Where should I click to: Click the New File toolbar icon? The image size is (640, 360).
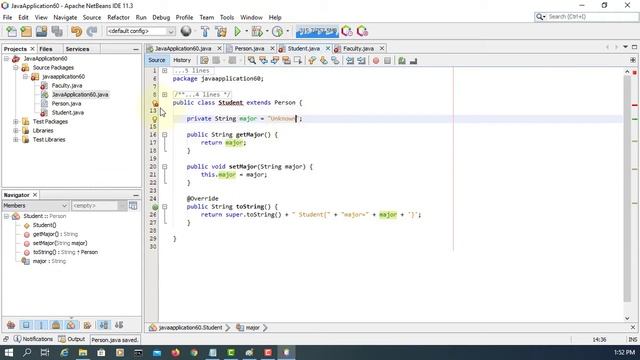coord(11,31)
